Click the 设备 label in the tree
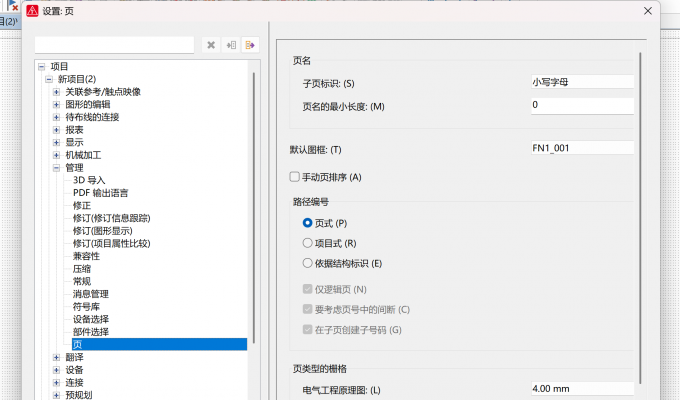 coord(74,370)
